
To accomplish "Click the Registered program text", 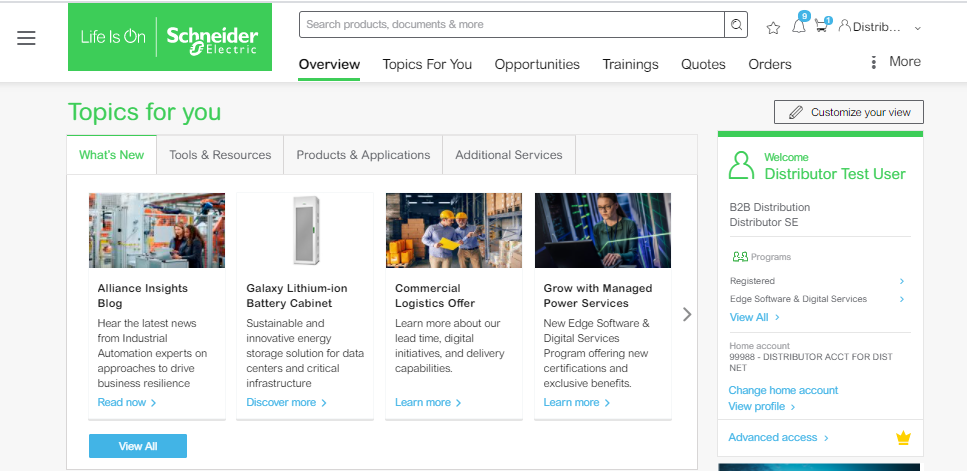I will click(752, 281).
